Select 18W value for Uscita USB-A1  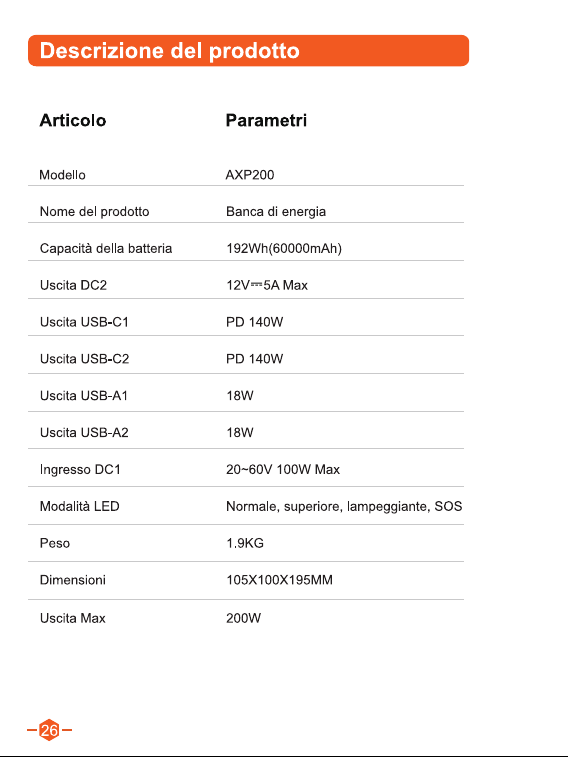point(240,395)
